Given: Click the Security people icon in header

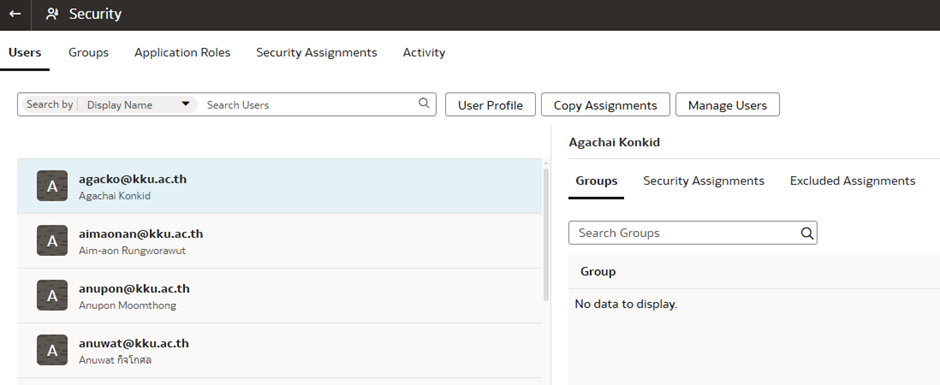Looking at the screenshot, I should pos(52,14).
